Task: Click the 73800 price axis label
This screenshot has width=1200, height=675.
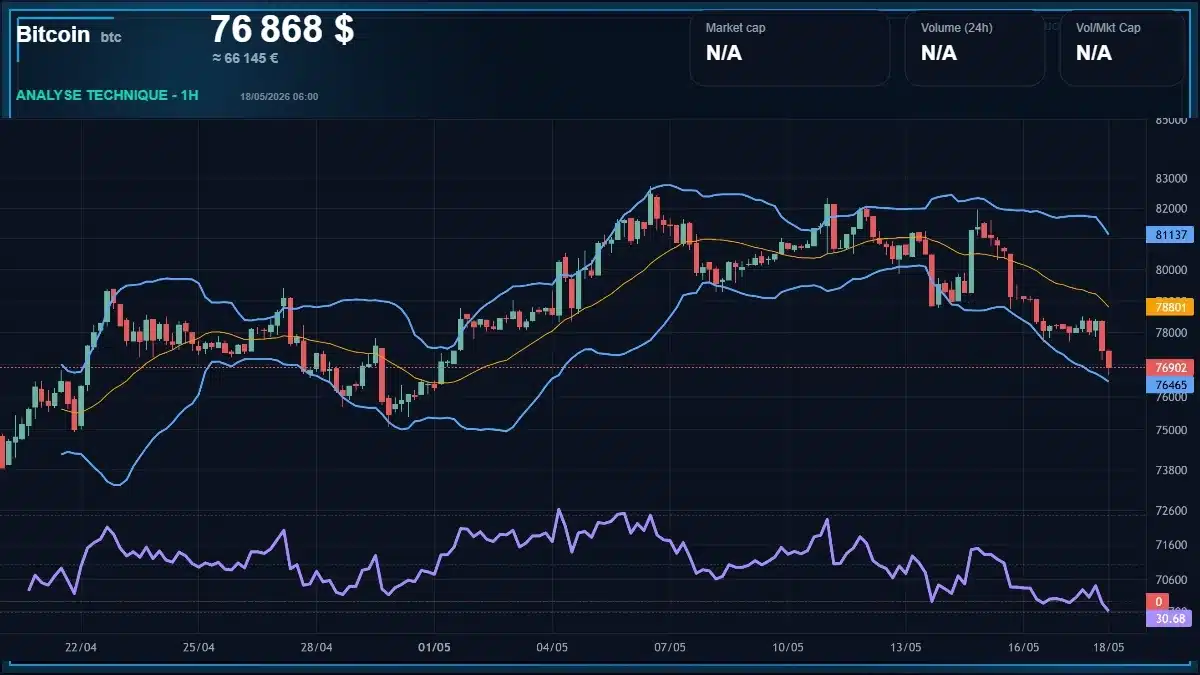Action: click(x=1170, y=469)
